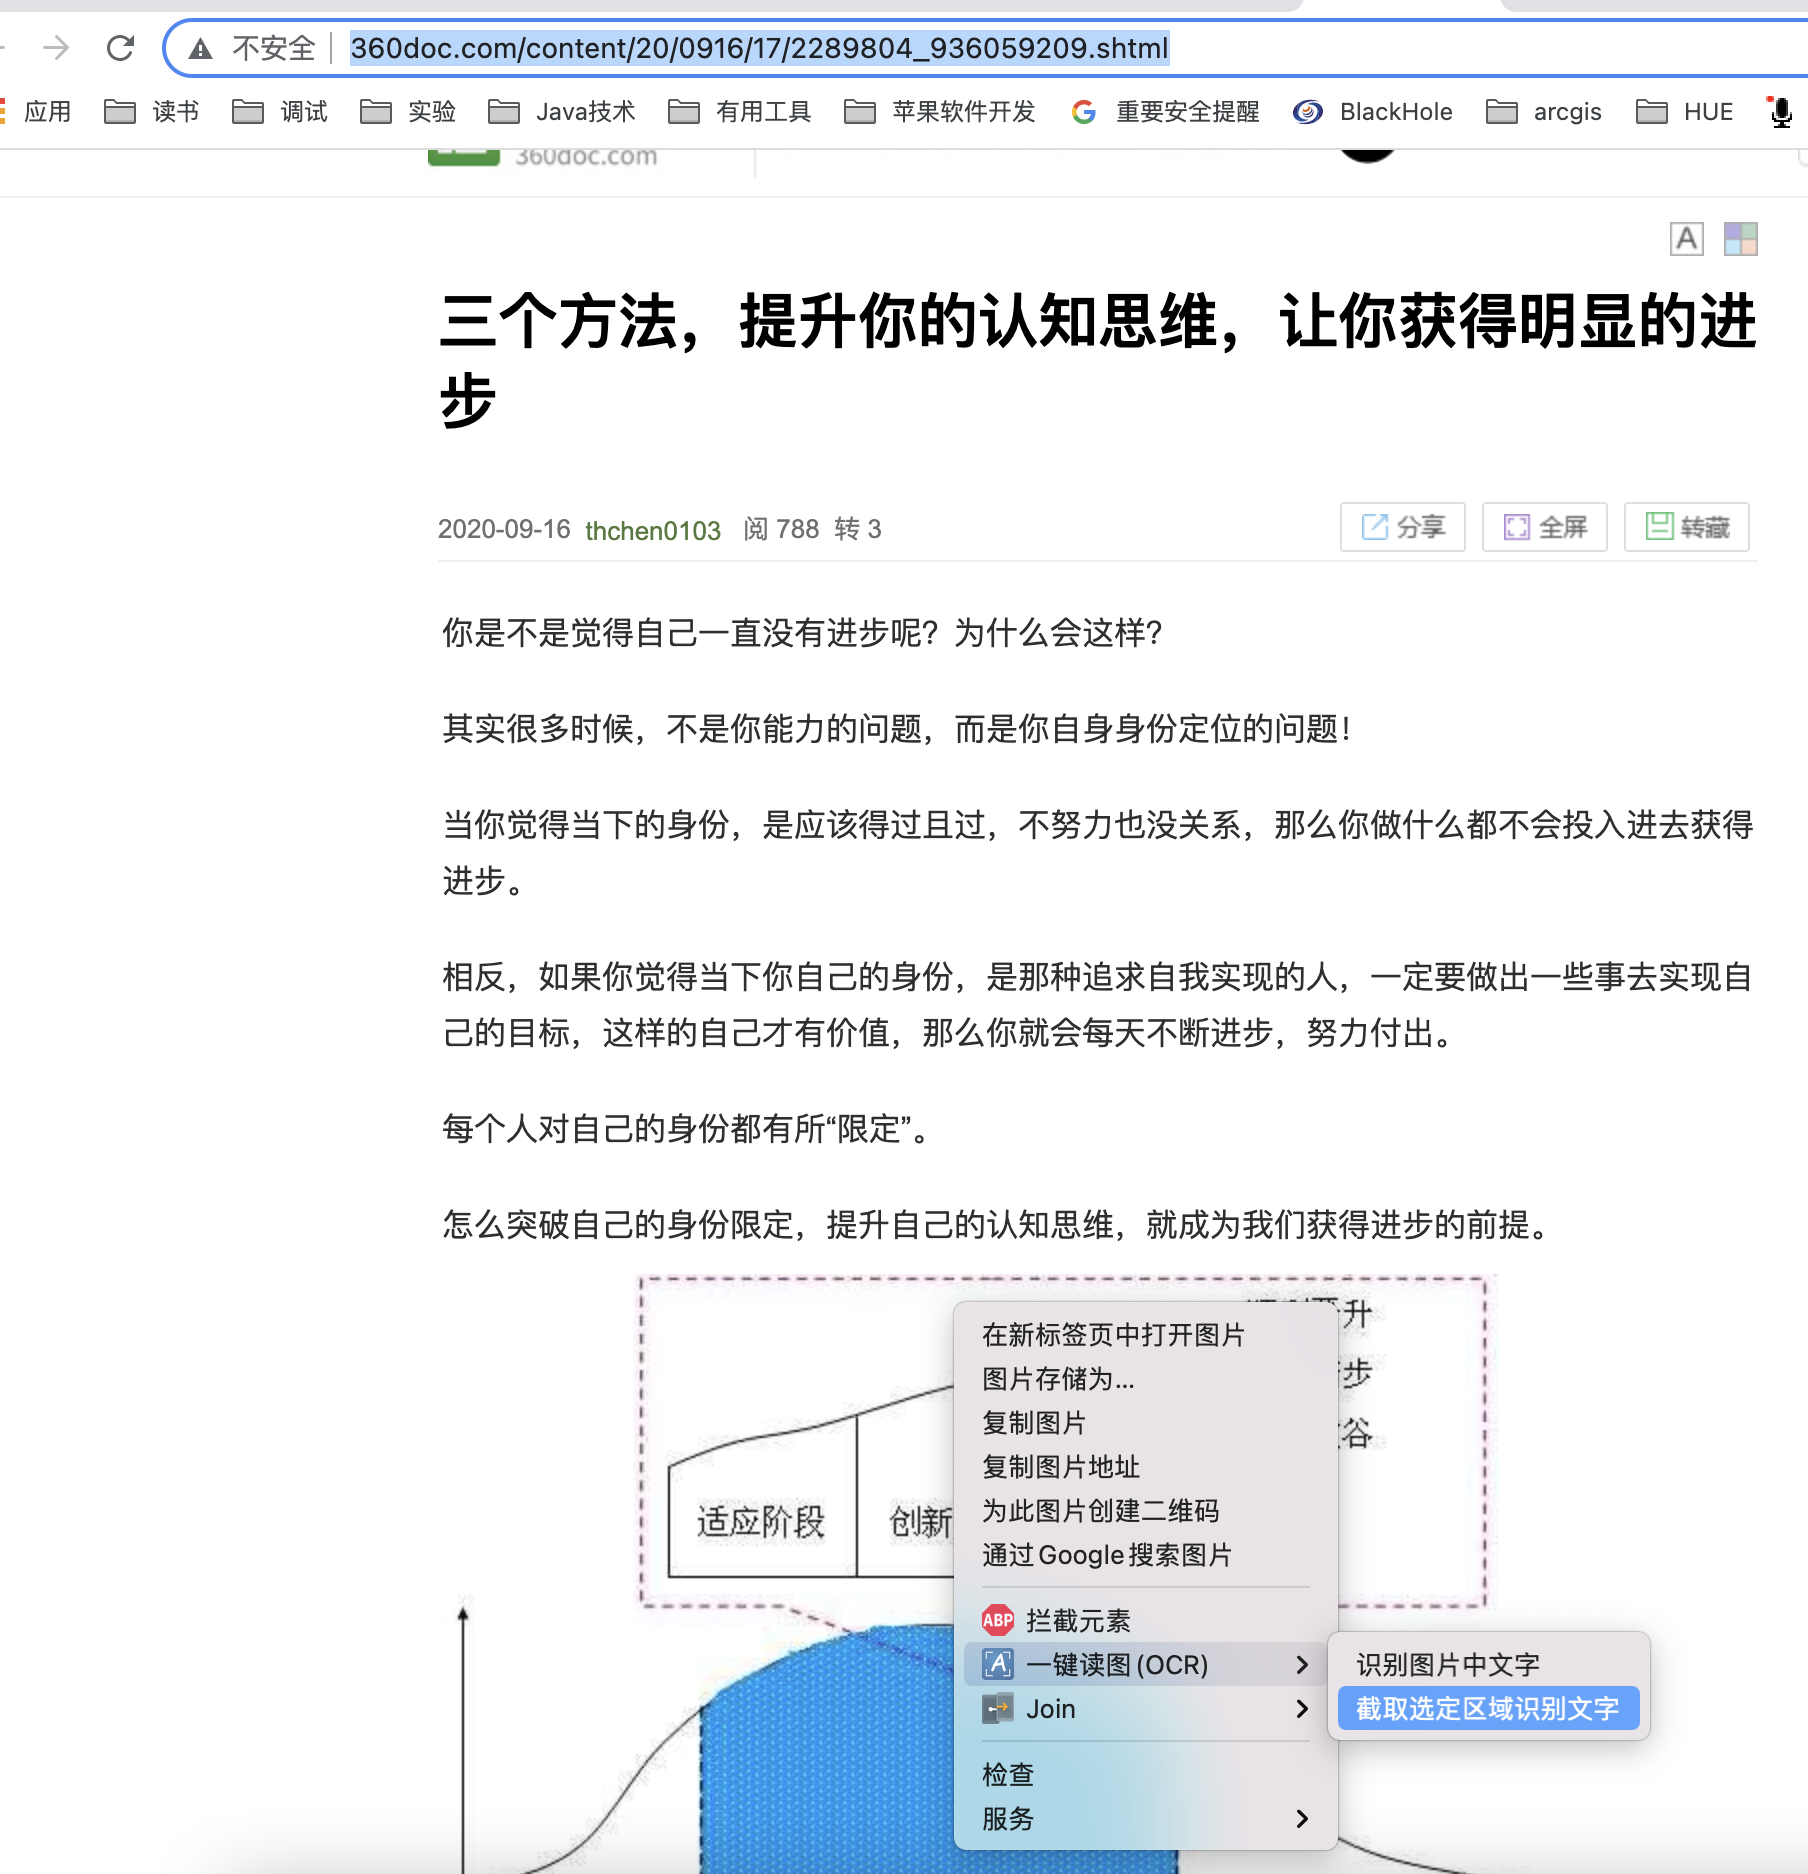Expand the Join submenu chevron
Screen dimensions: 1808x1874
1303,1709
